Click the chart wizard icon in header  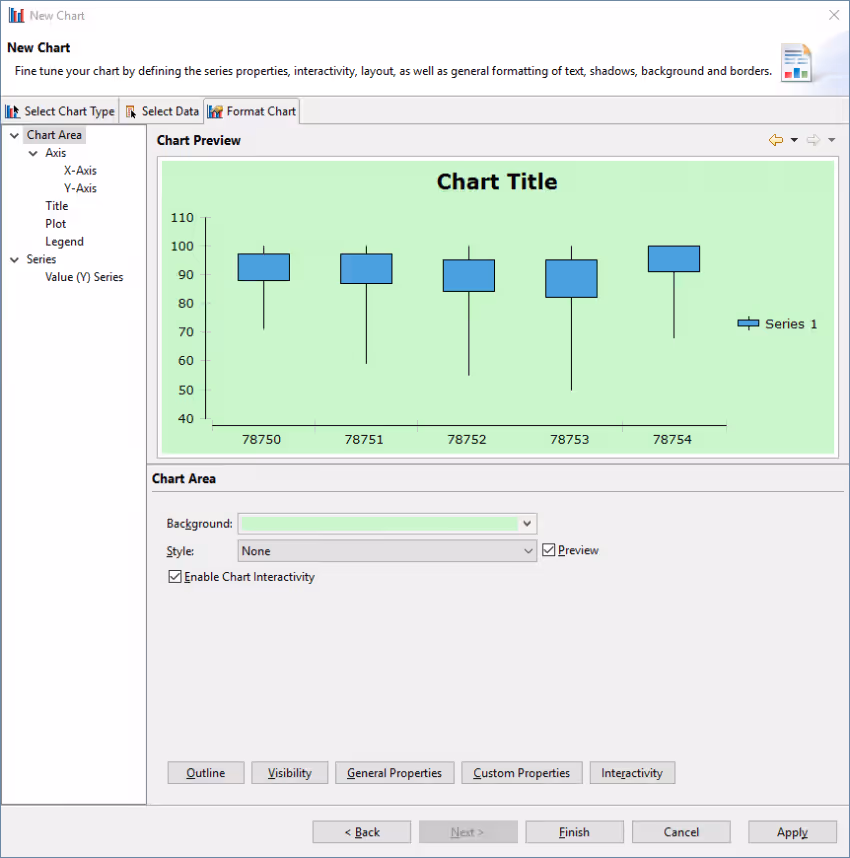click(797, 62)
